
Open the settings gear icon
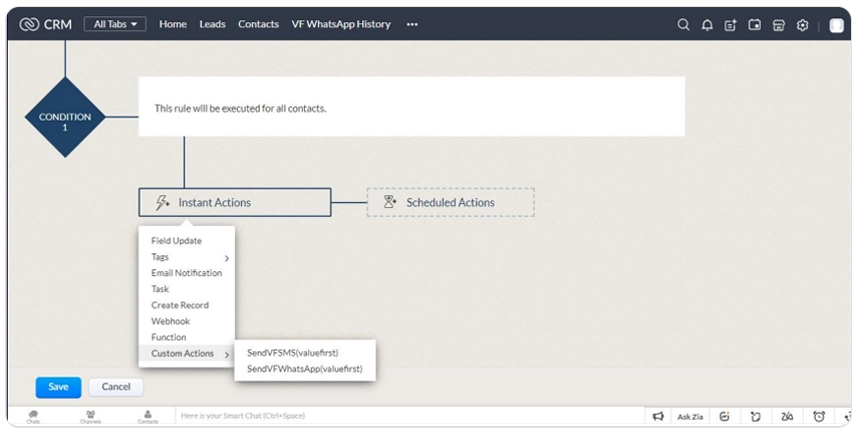tap(802, 25)
